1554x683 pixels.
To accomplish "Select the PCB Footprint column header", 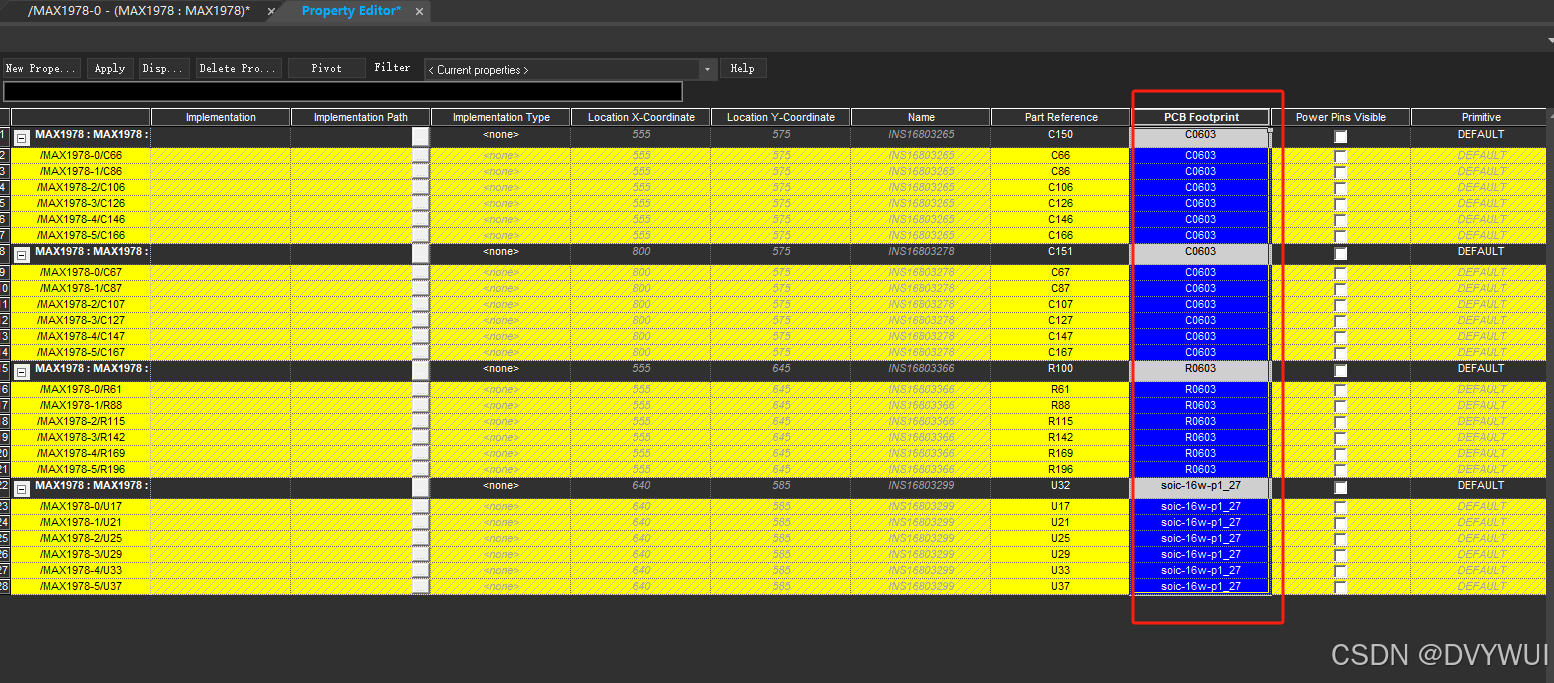I will 1201,117.
